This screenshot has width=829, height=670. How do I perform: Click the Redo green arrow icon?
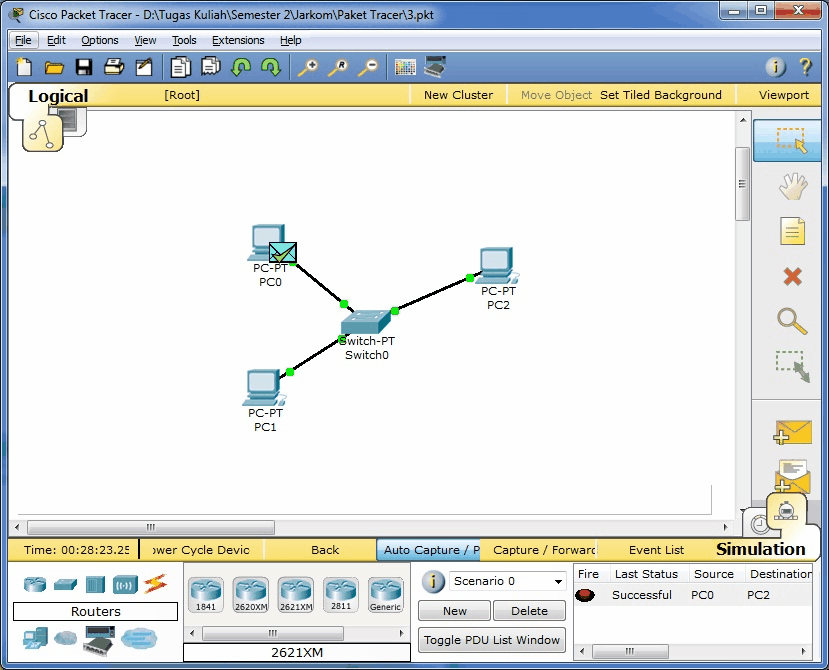pos(271,67)
